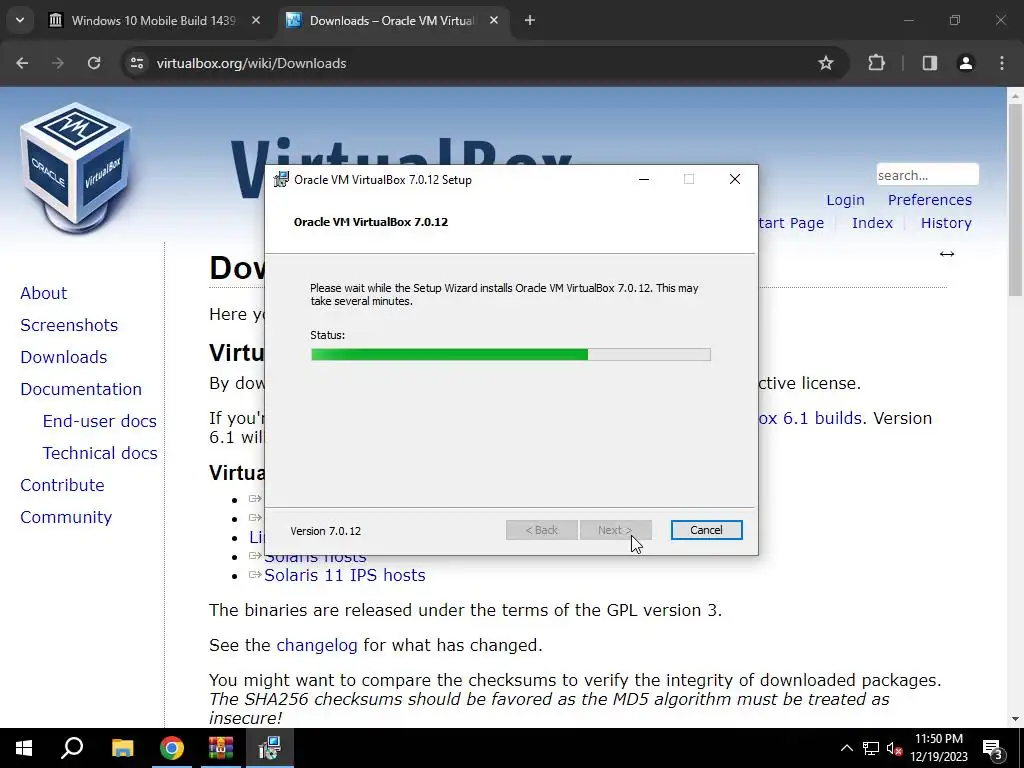Screen dimensions: 1024x768
Task: Close the Windows 10 Mobile Build tab
Action: click(256, 20)
